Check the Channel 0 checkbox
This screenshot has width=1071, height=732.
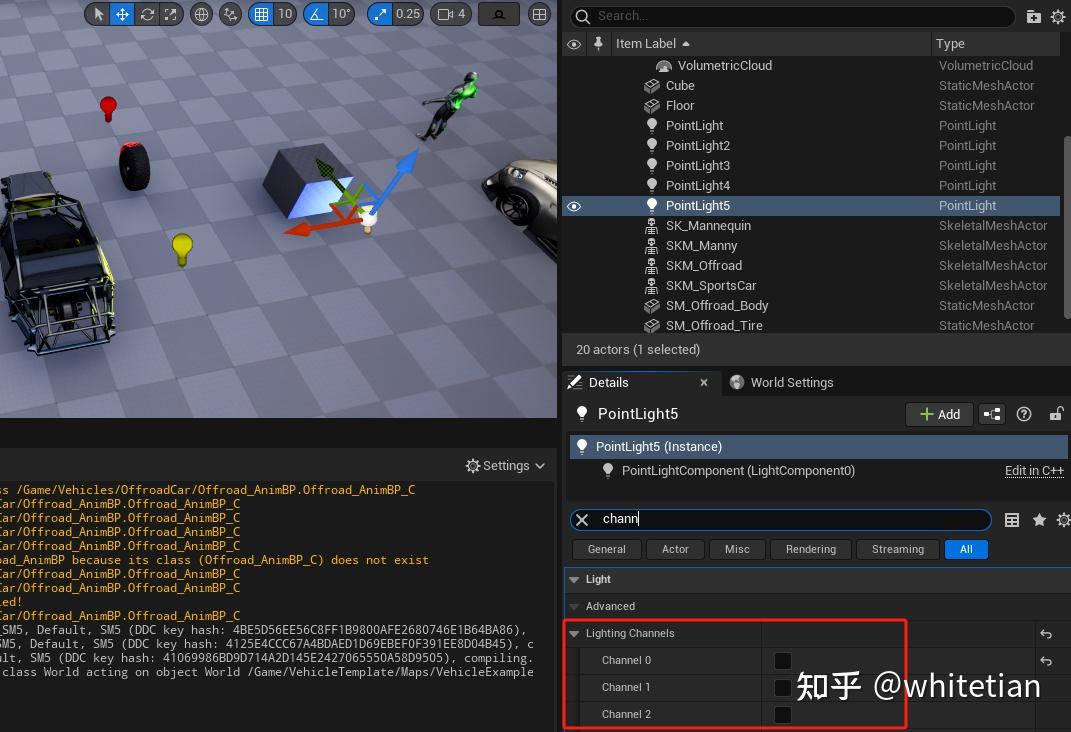click(x=784, y=660)
